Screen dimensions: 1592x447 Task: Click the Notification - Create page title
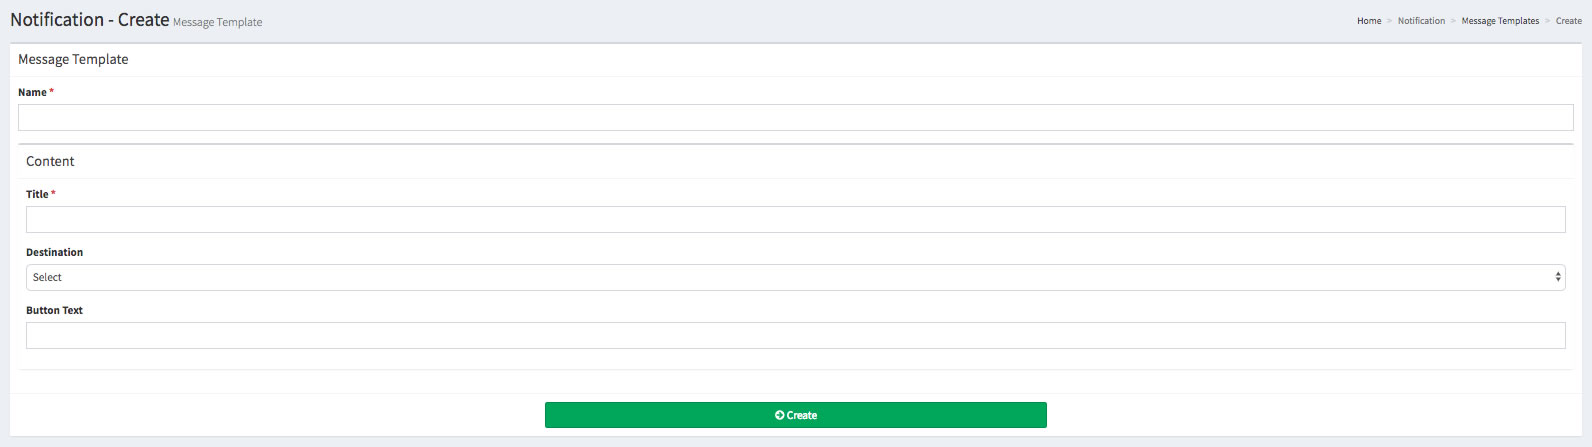coord(89,20)
